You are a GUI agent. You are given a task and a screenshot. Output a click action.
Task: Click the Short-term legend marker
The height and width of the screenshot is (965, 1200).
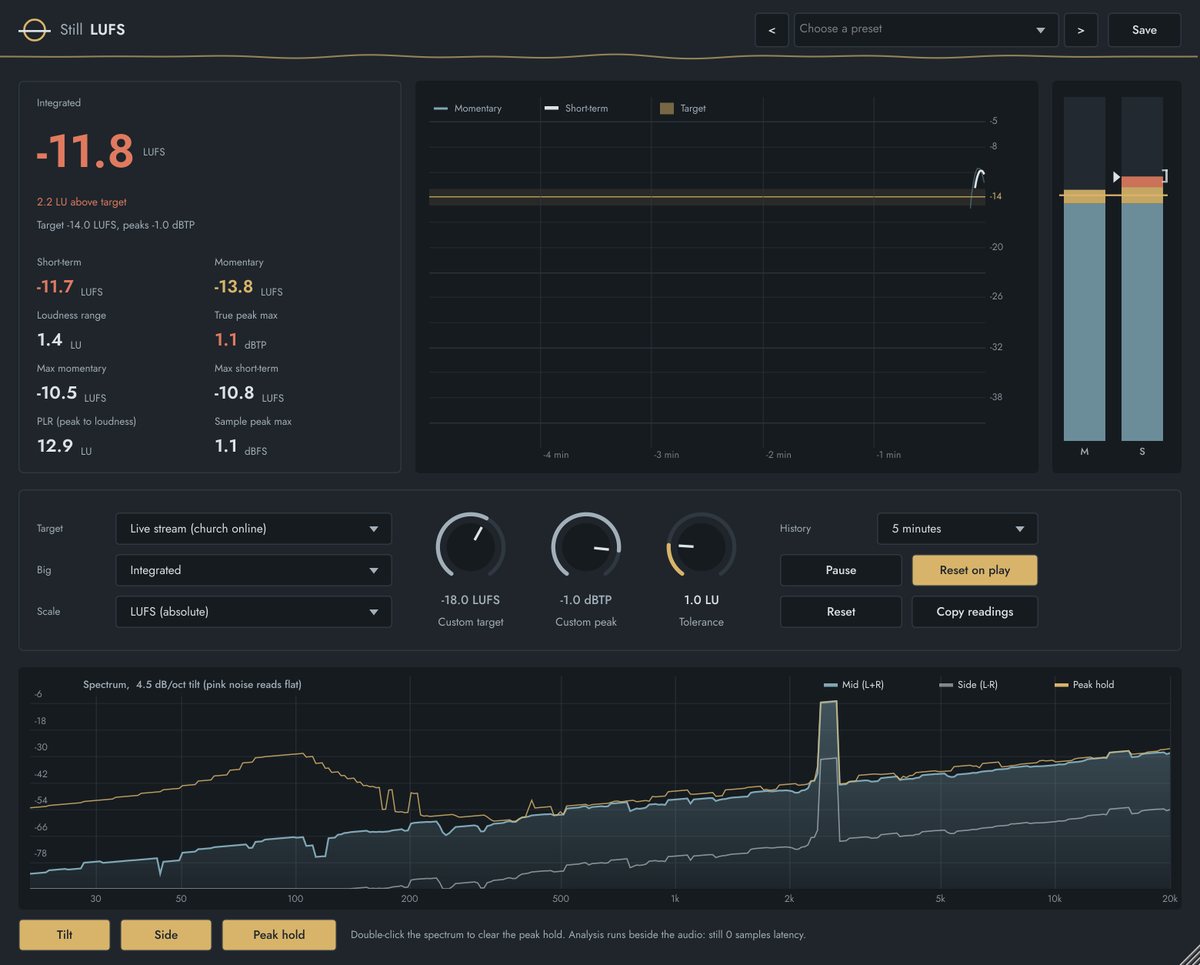coord(551,108)
